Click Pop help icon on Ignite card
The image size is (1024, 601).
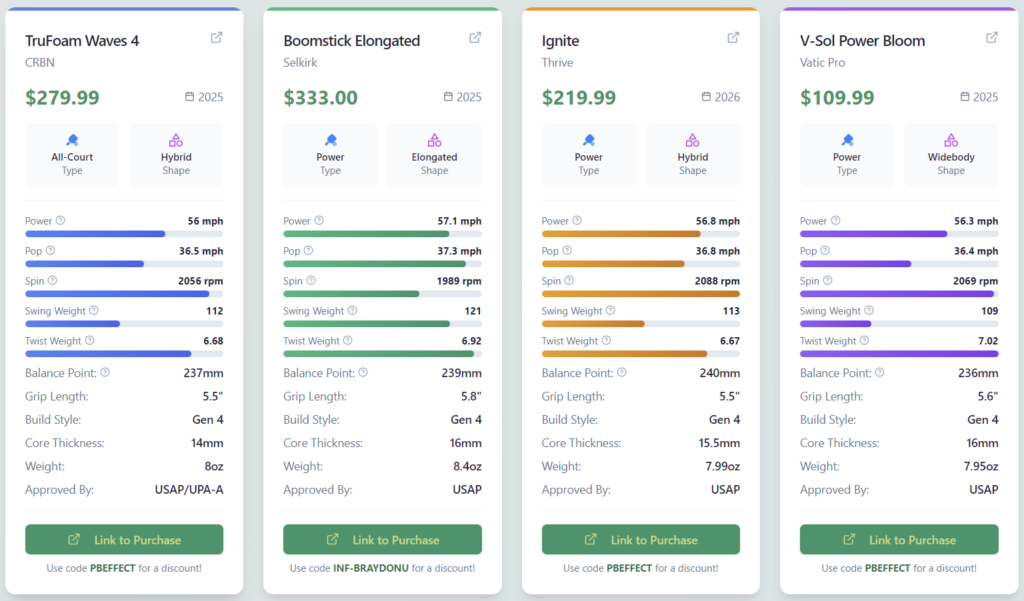(567, 251)
